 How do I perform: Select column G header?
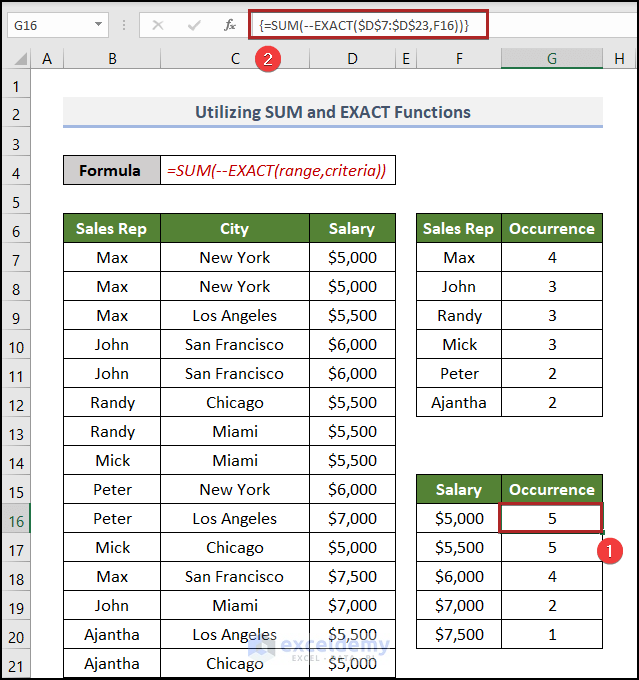tap(551, 59)
